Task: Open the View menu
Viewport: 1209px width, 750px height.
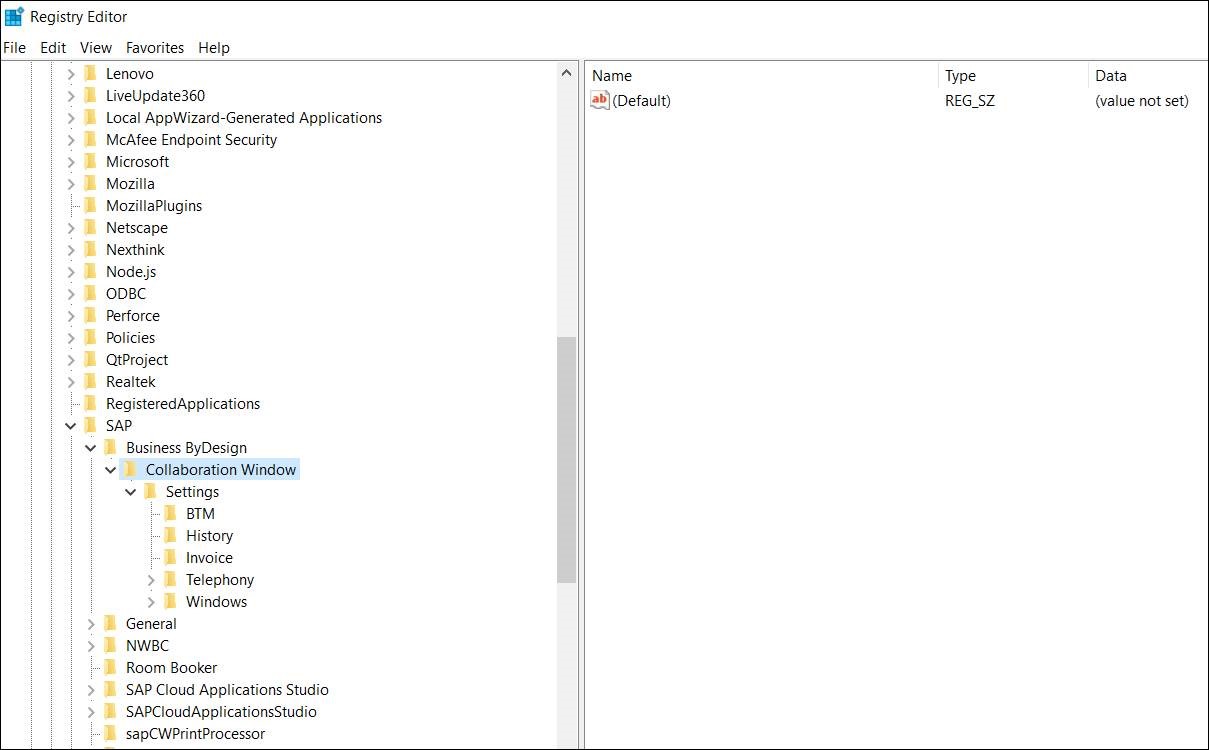Action: [x=96, y=47]
